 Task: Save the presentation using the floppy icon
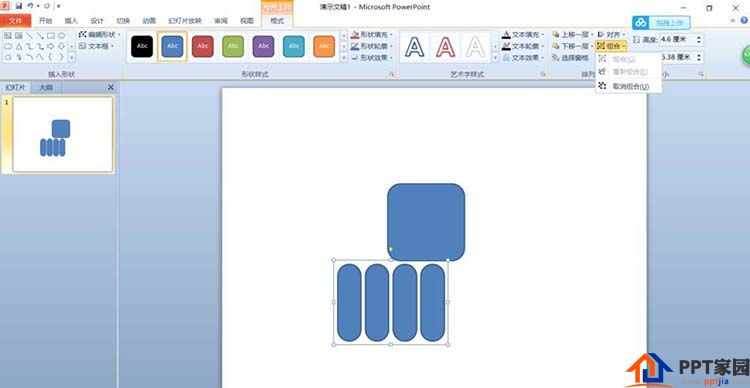tap(18, 6)
